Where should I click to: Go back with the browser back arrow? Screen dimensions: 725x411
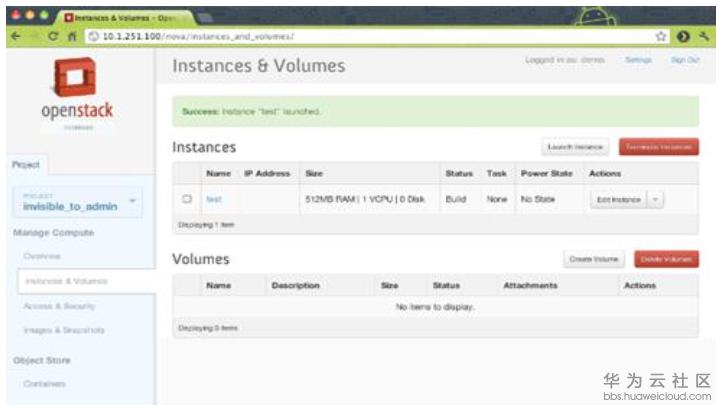tap(16, 36)
